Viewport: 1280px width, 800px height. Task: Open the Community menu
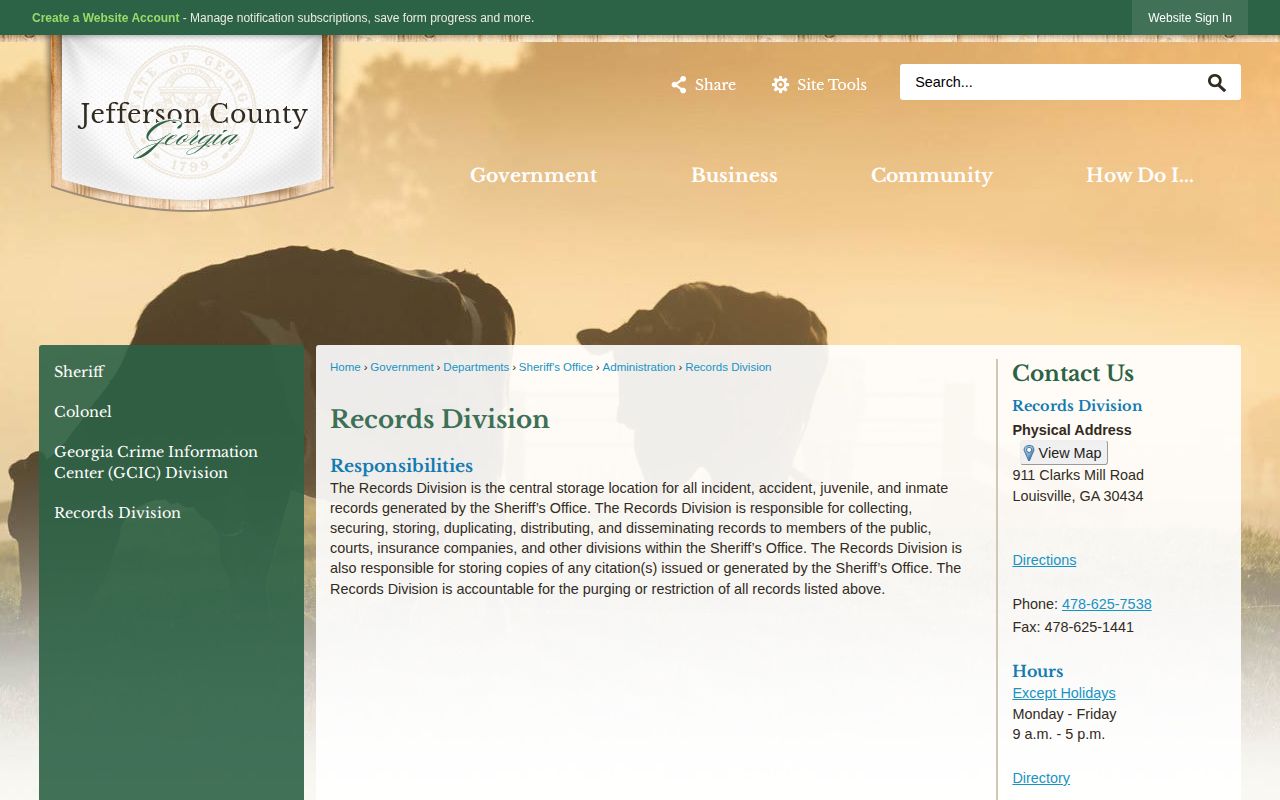(x=931, y=175)
